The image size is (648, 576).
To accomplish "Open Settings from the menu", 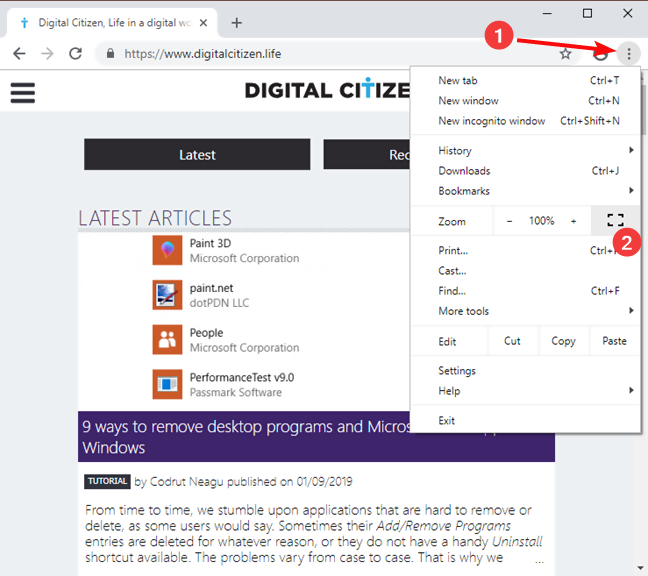I will coord(526,371).
